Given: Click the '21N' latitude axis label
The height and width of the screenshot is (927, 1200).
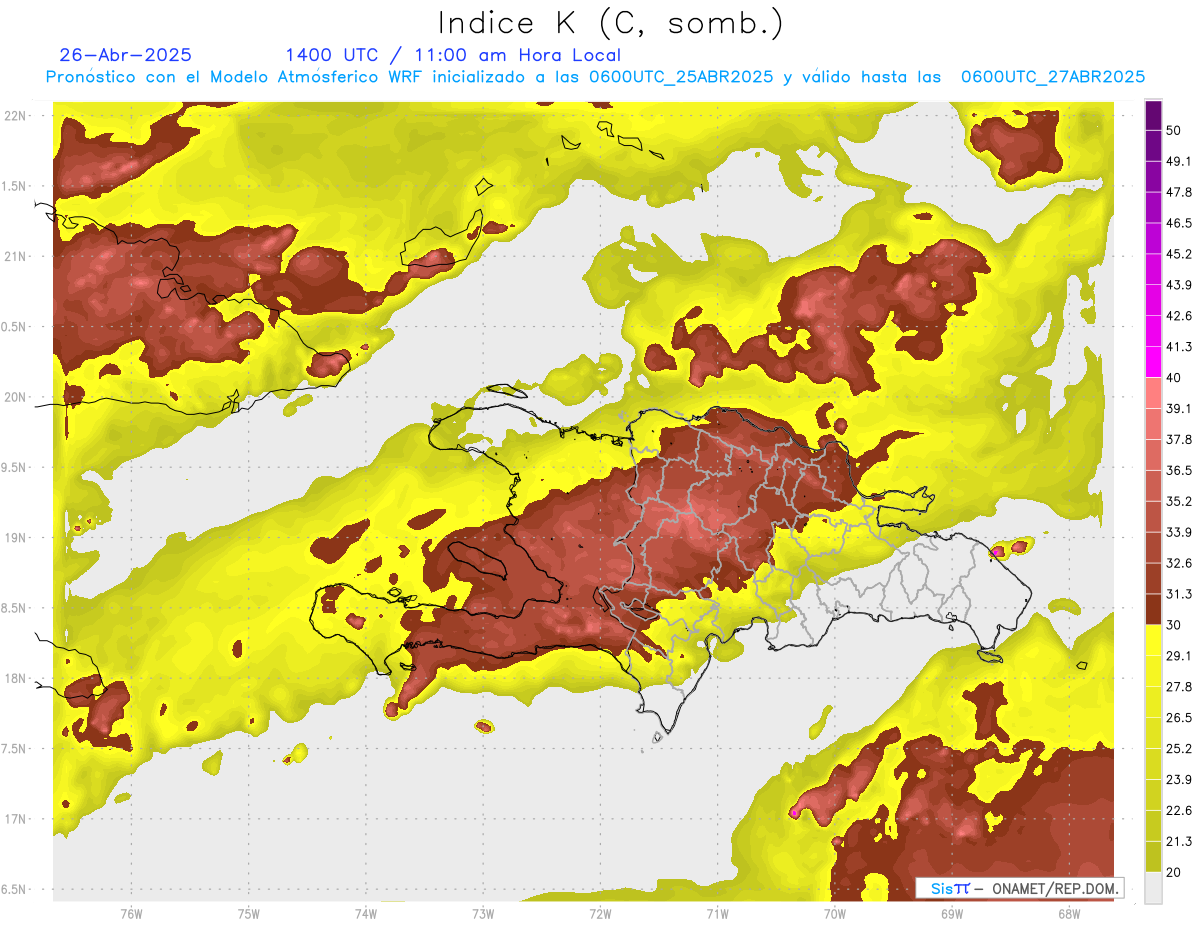Looking at the screenshot, I should click(x=15, y=256).
